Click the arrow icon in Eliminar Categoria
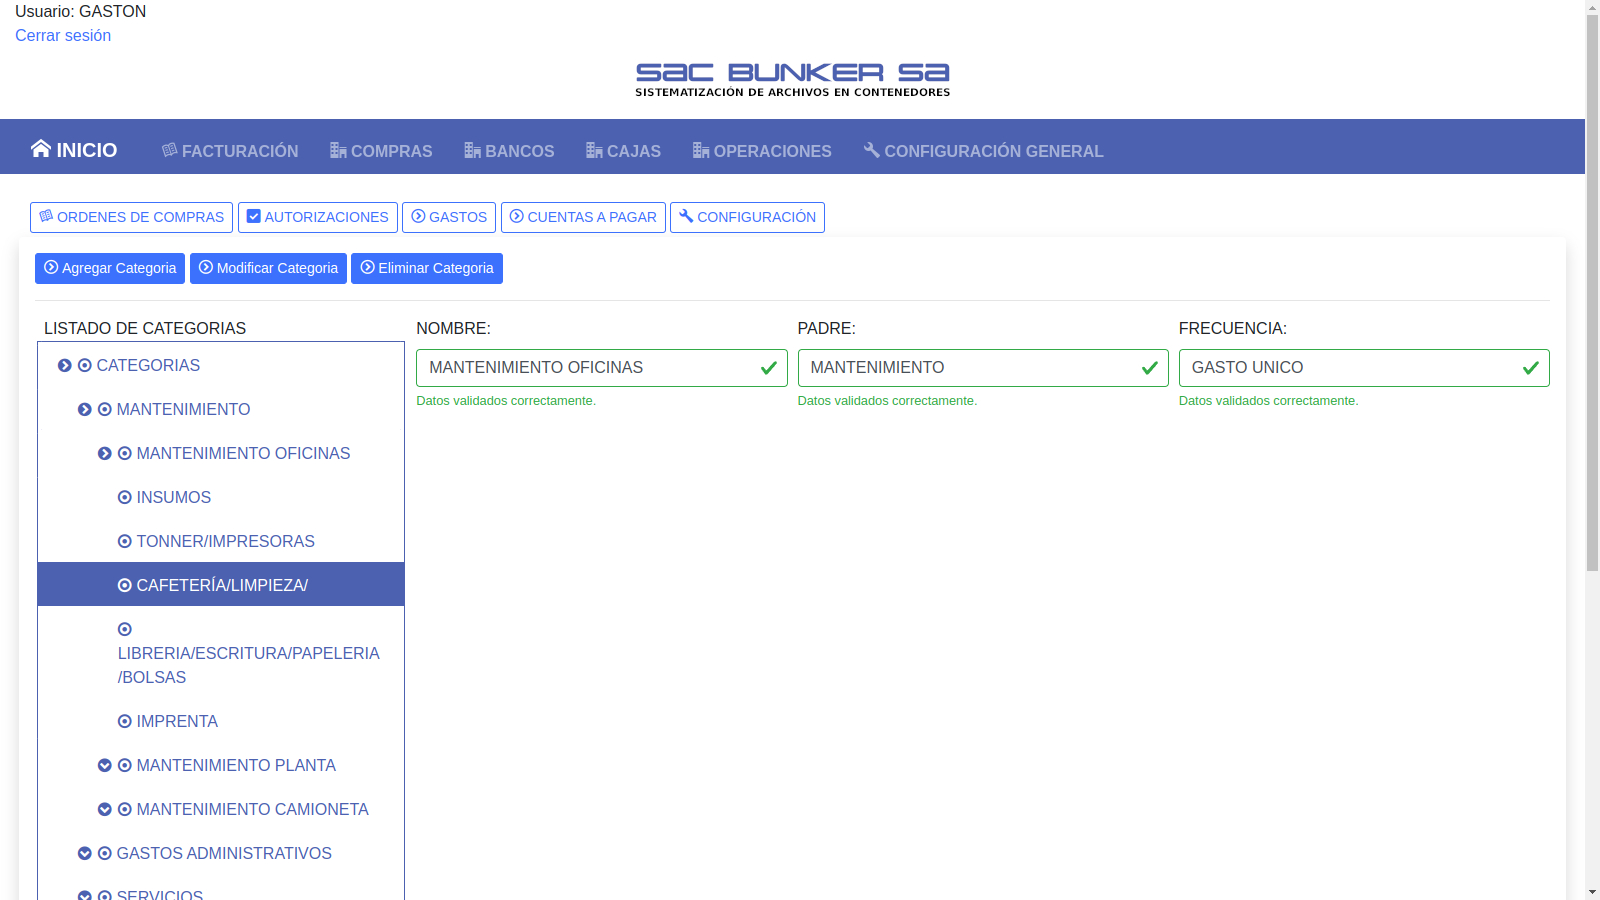Screen dimensions: 1600x900 (368, 268)
